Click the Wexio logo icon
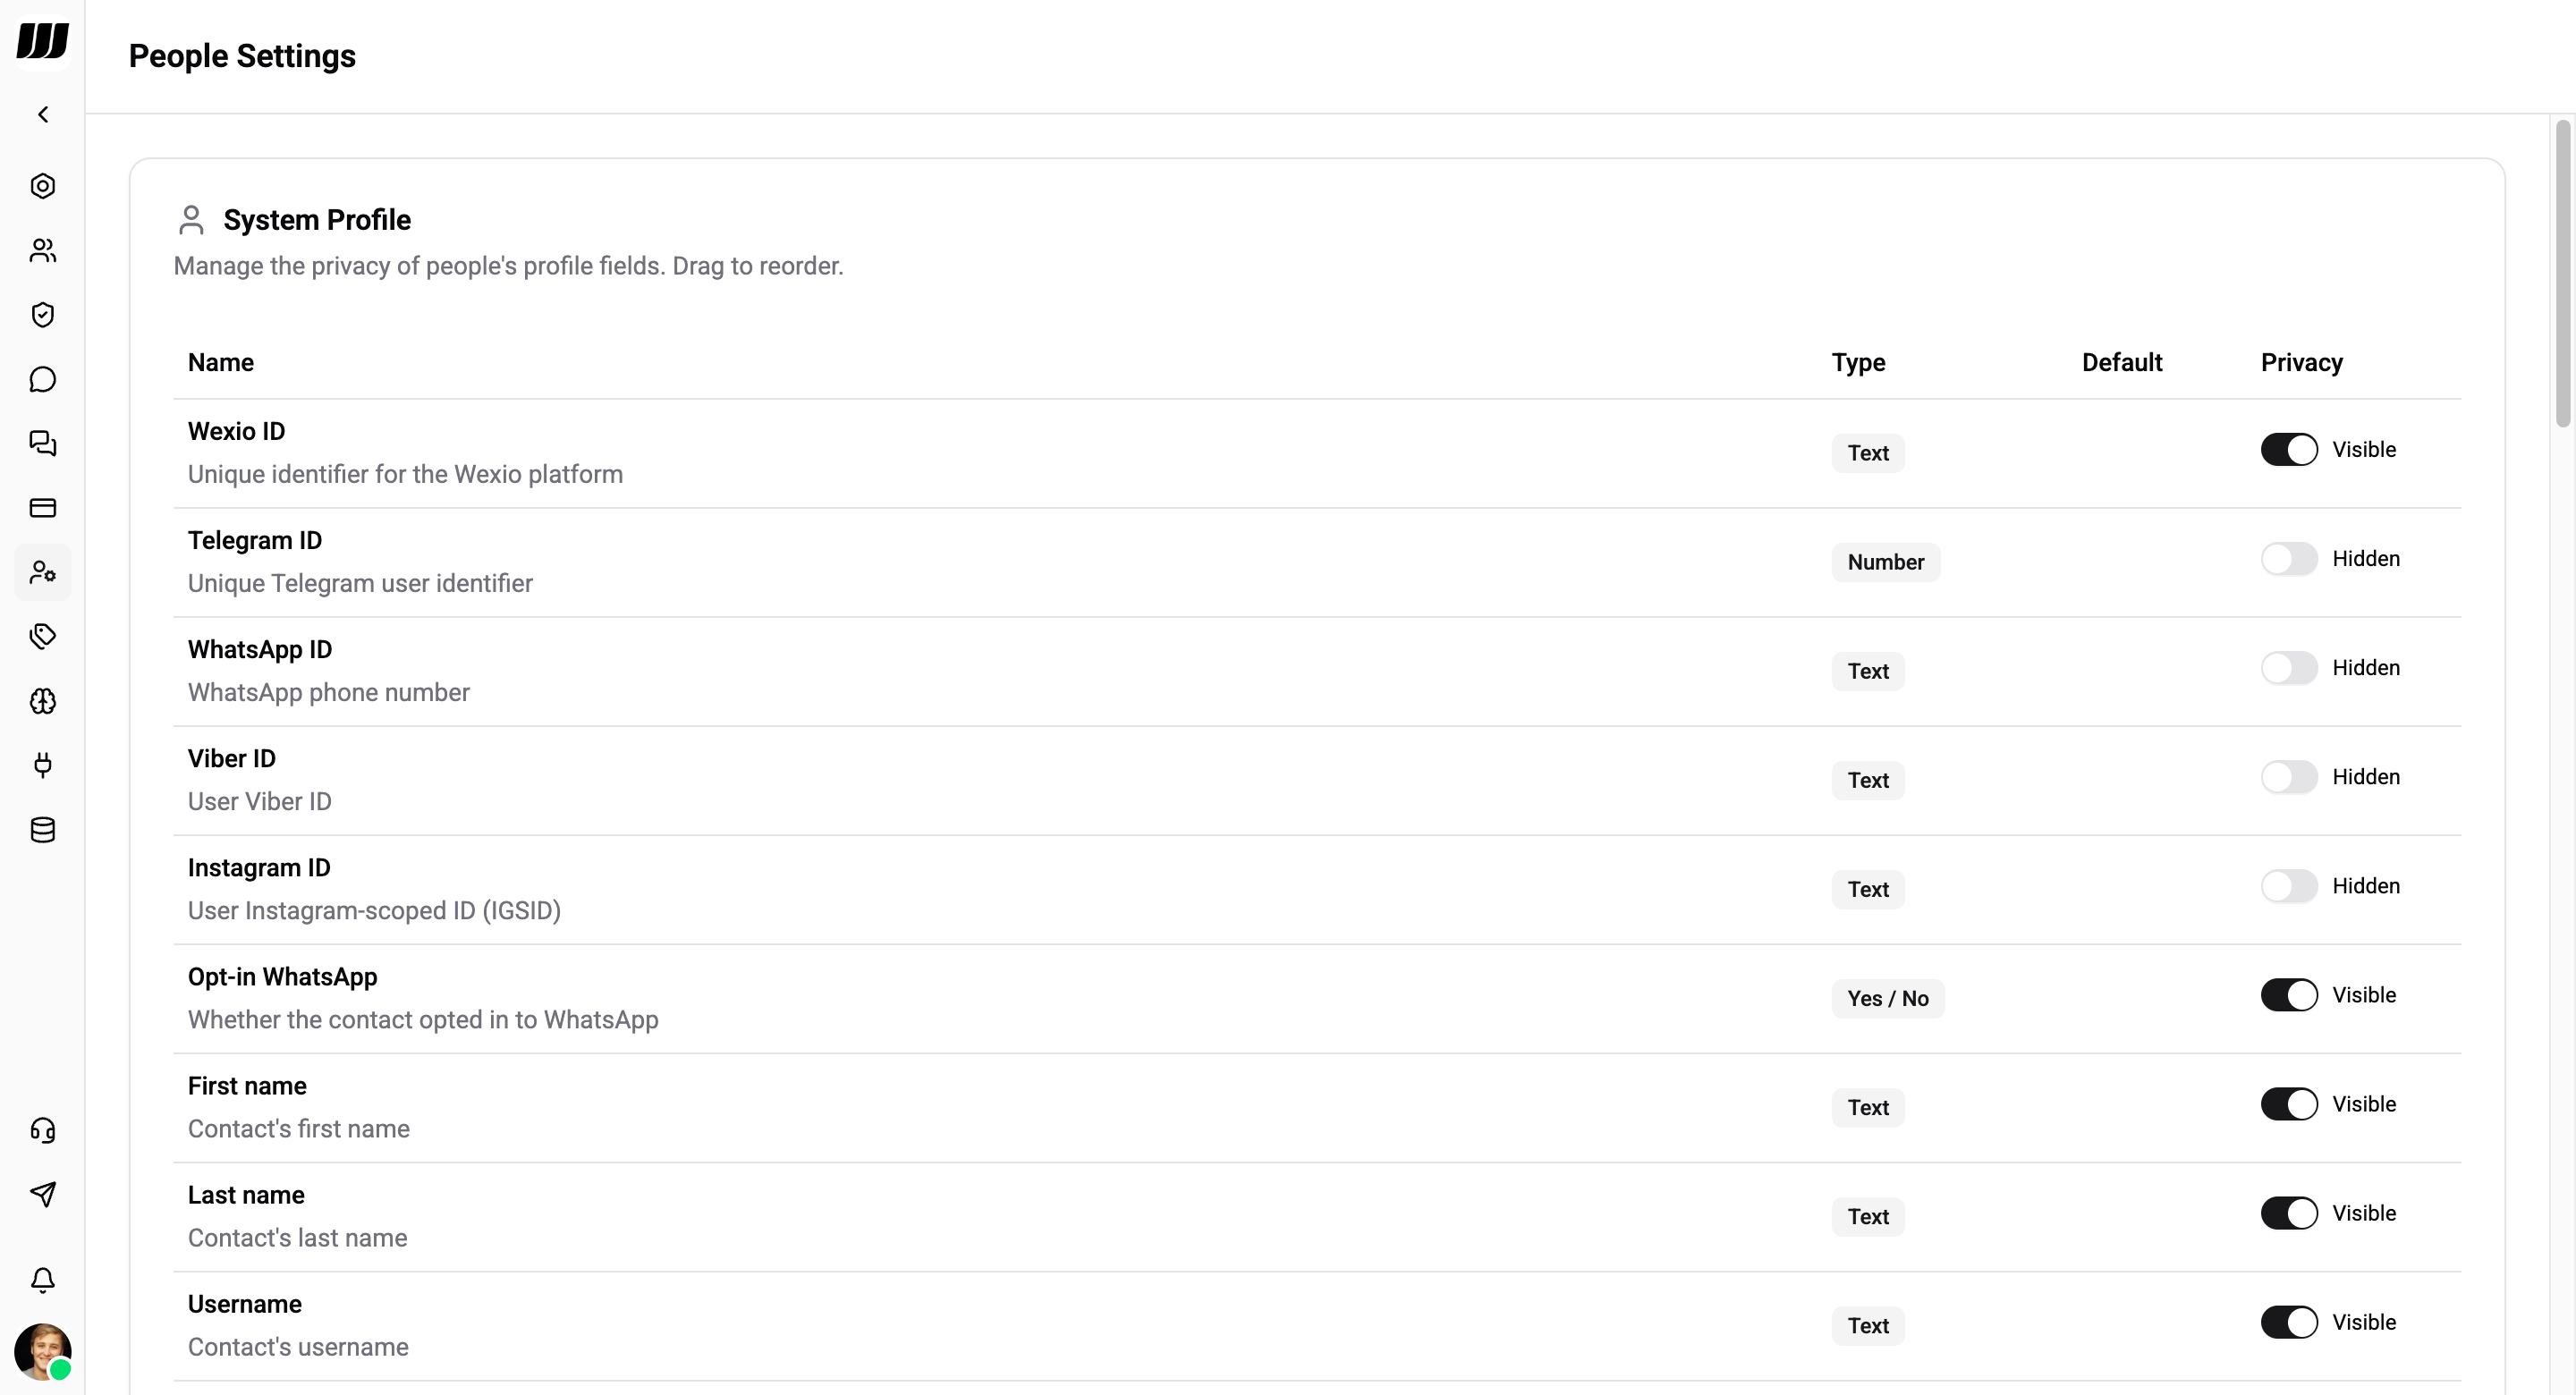The height and width of the screenshot is (1395, 2576). [43, 41]
